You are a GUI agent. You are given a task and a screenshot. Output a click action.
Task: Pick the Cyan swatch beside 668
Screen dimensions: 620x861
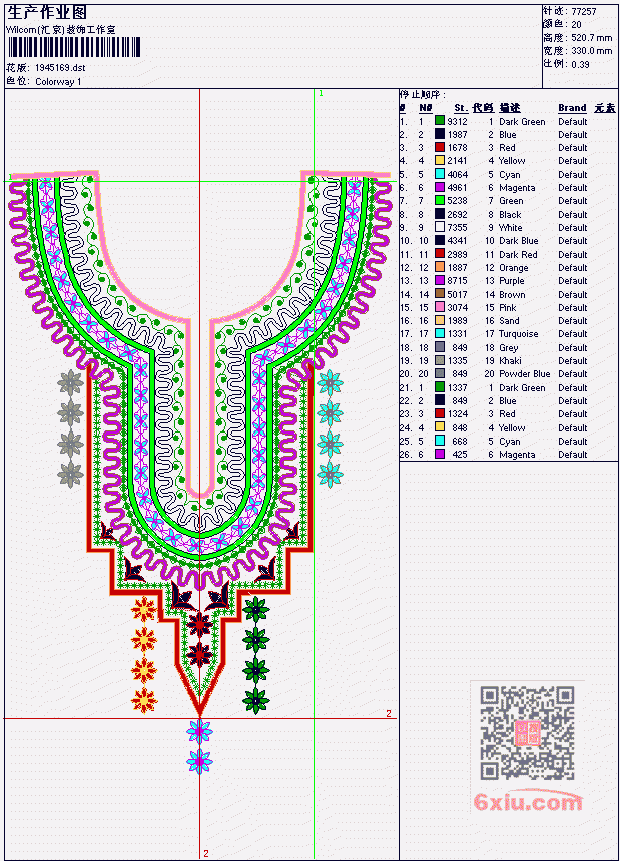(x=440, y=441)
